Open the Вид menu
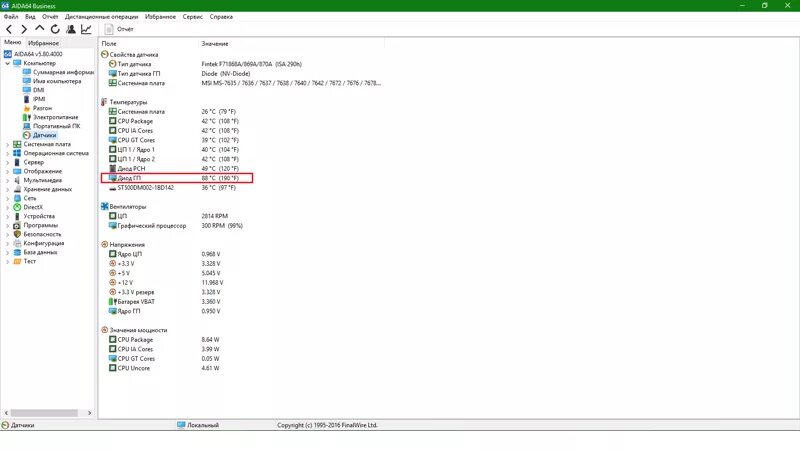 pos(30,17)
